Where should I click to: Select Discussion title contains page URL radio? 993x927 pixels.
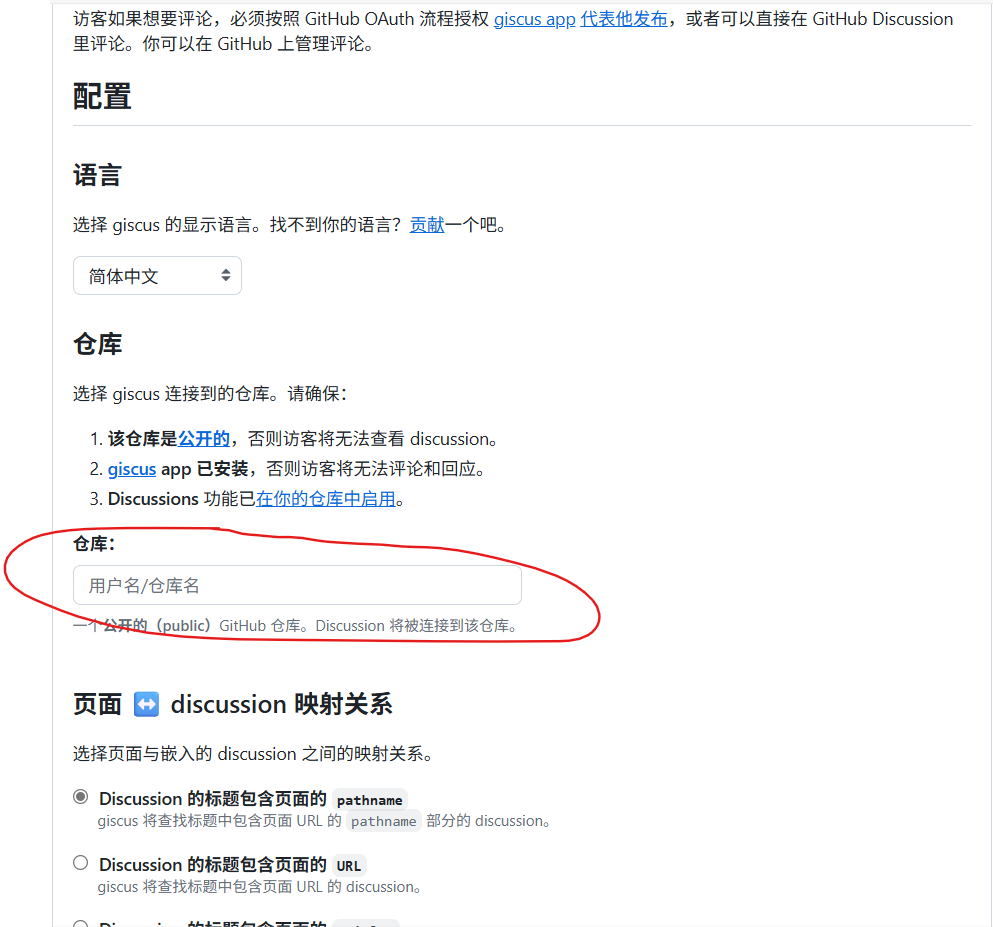tap(80, 862)
